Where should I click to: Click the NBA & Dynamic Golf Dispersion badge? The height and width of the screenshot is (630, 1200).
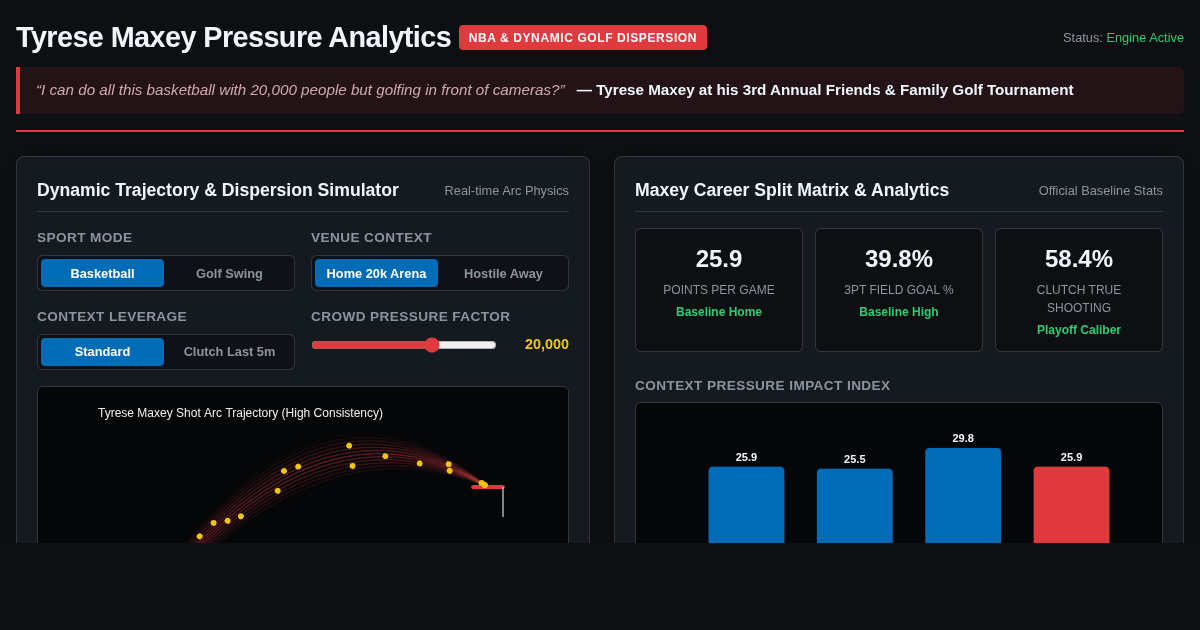tap(583, 38)
